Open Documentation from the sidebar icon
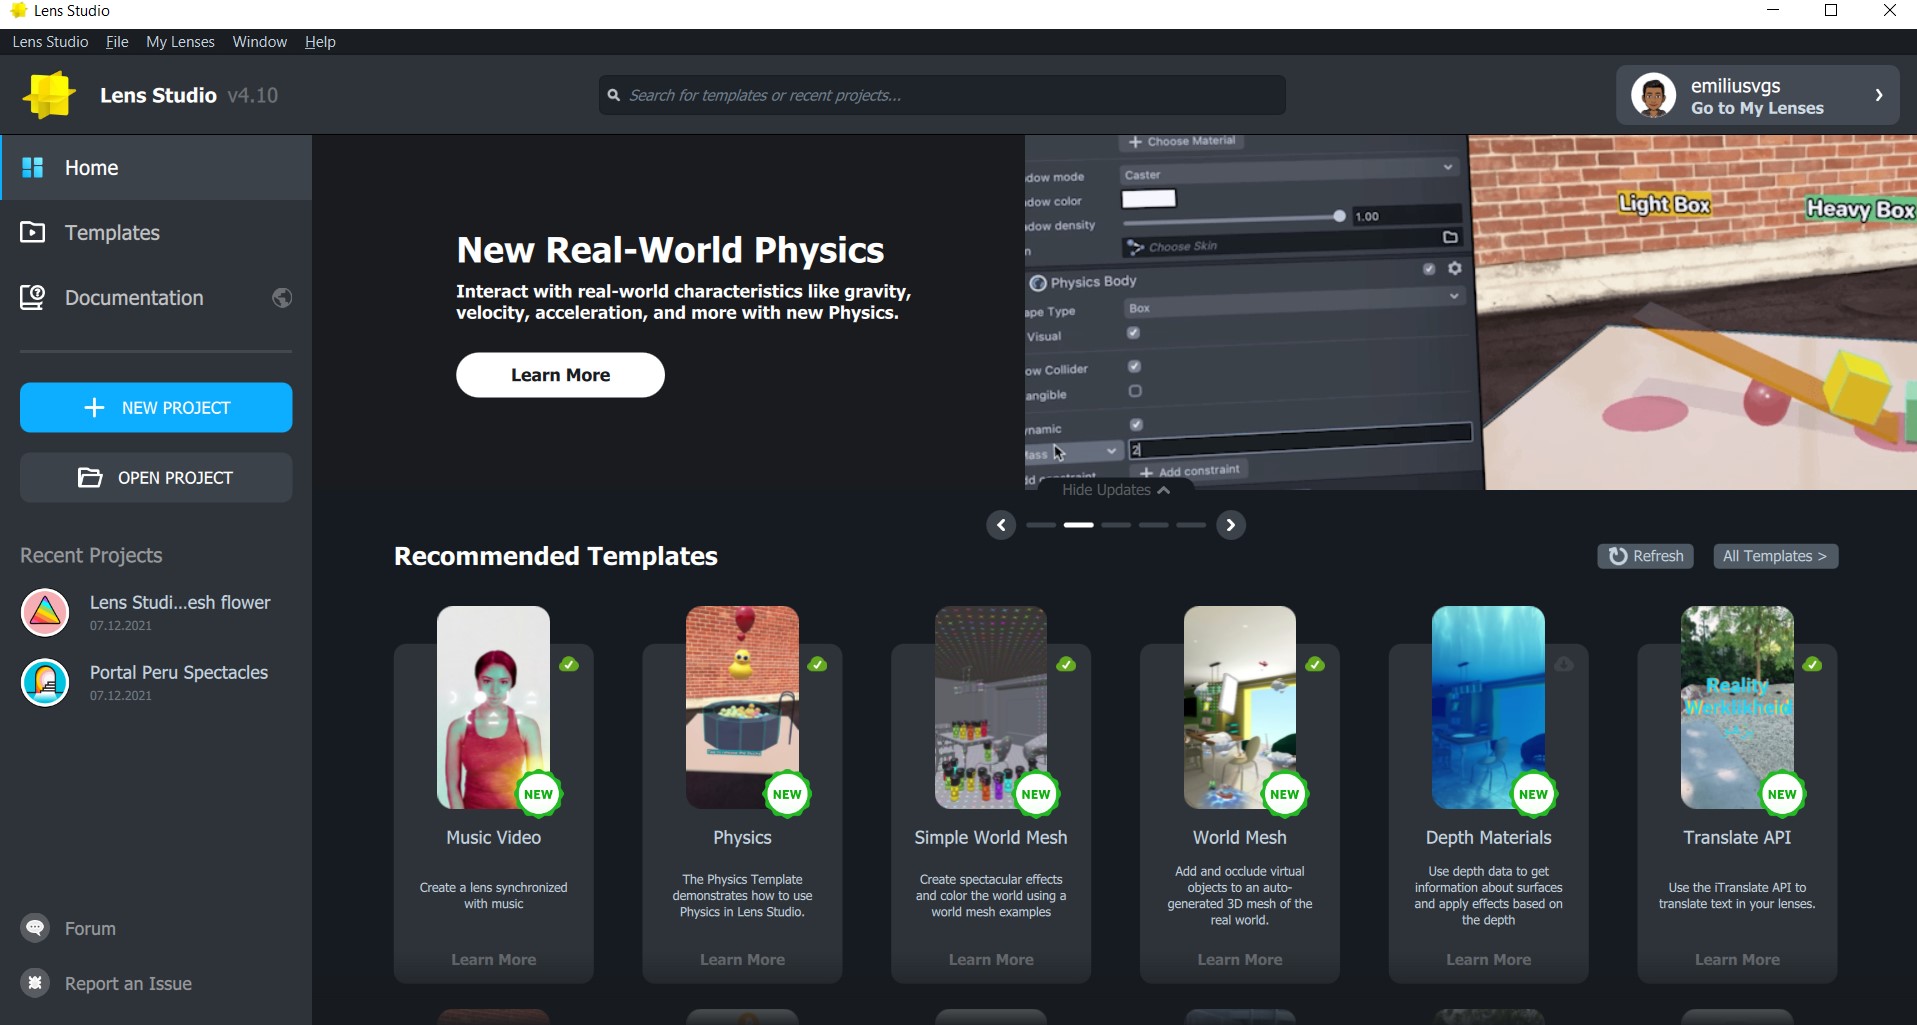The image size is (1917, 1025). (33, 297)
